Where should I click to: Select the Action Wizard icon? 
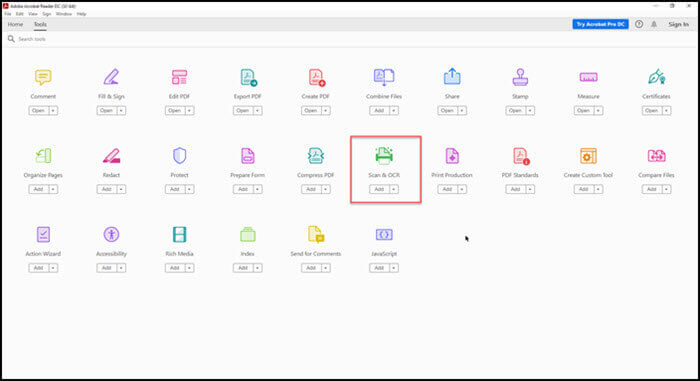43,234
